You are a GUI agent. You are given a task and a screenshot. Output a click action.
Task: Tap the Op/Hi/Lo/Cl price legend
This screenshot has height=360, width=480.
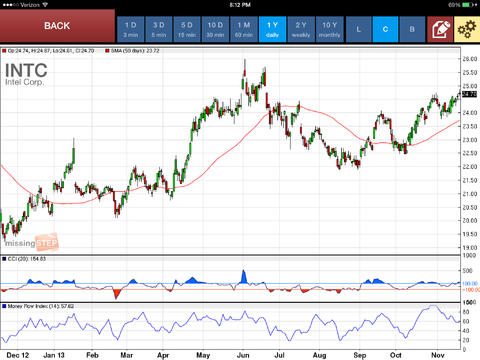click(48, 51)
